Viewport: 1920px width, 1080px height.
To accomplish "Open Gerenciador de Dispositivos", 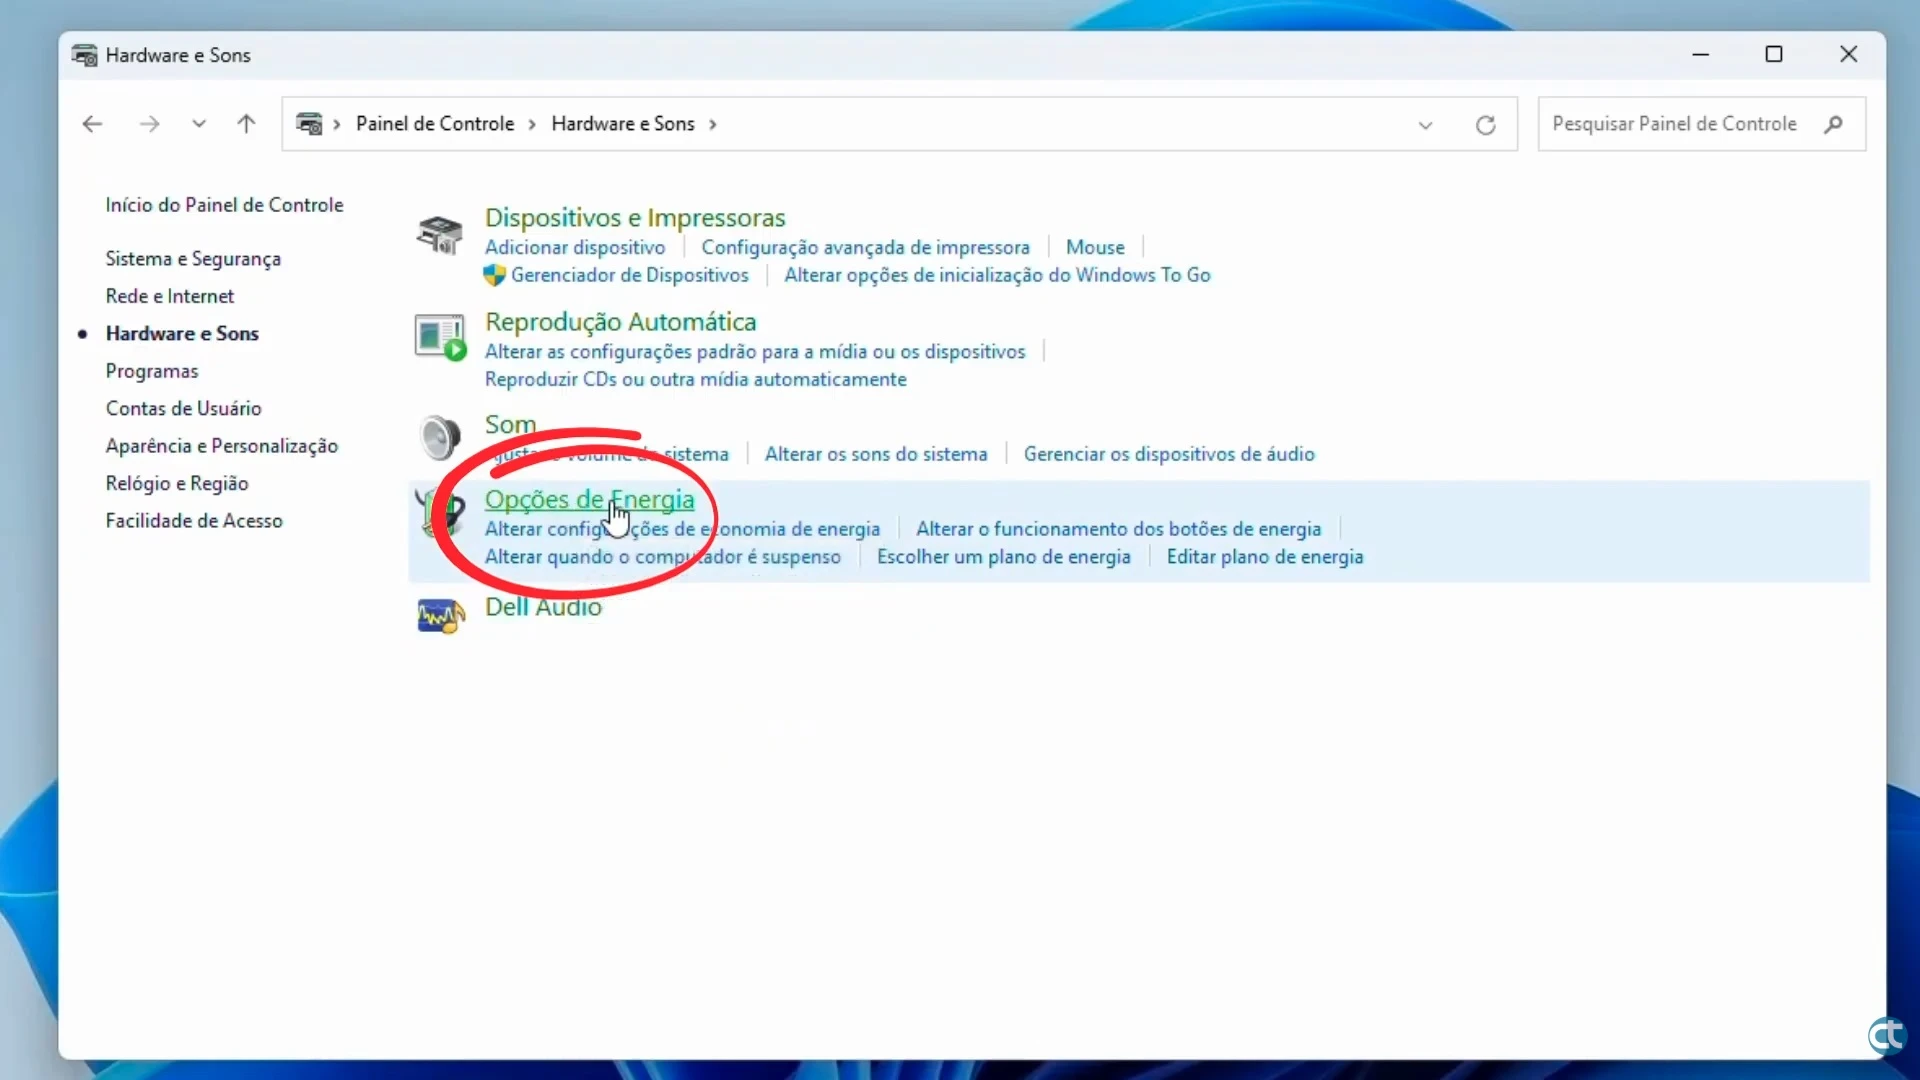I will [629, 275].
